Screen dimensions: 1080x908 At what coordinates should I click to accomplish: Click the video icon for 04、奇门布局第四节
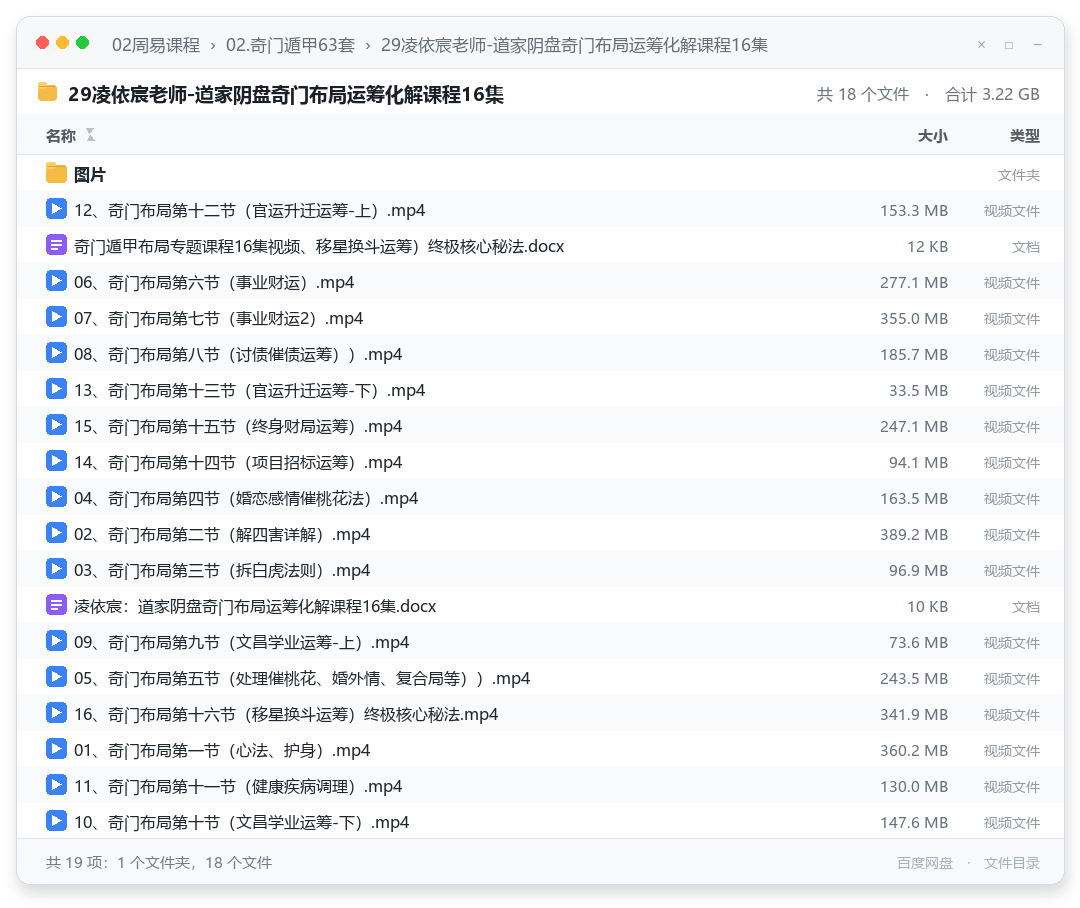[56, 497]
